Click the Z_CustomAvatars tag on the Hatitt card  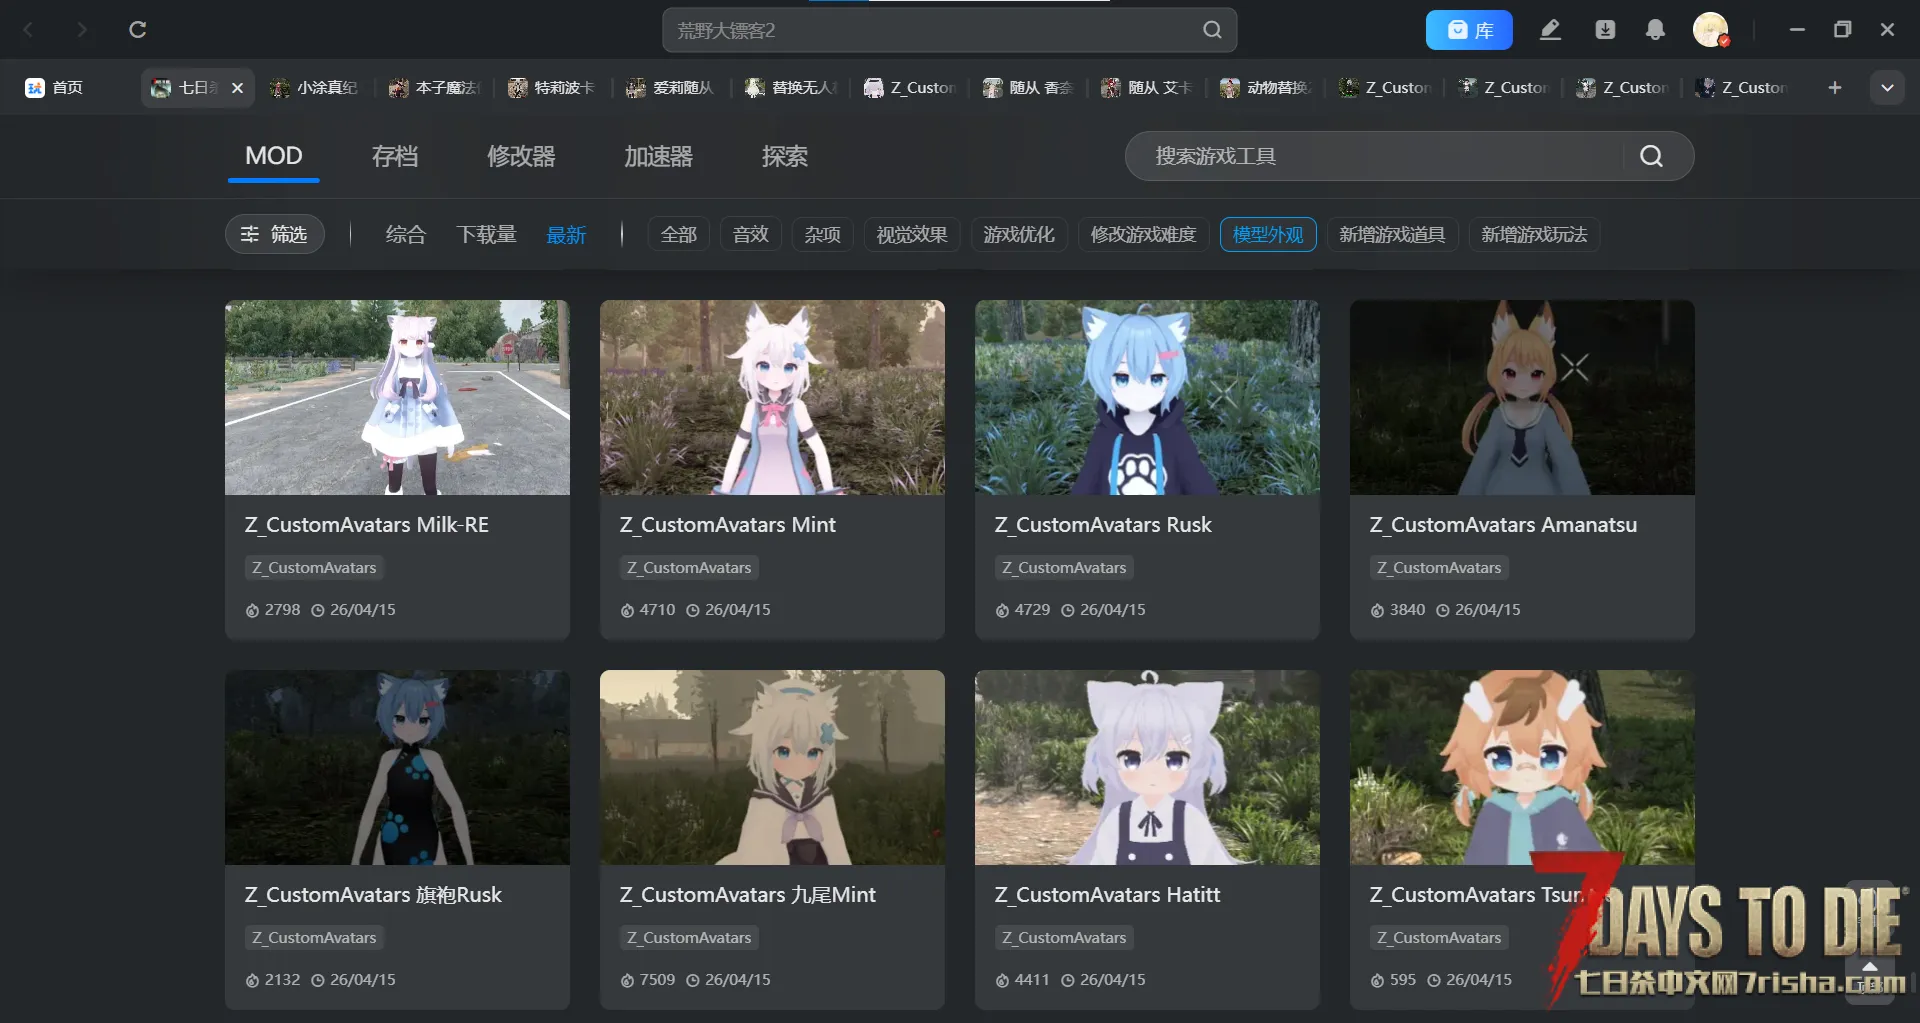tap(1064, 938)
